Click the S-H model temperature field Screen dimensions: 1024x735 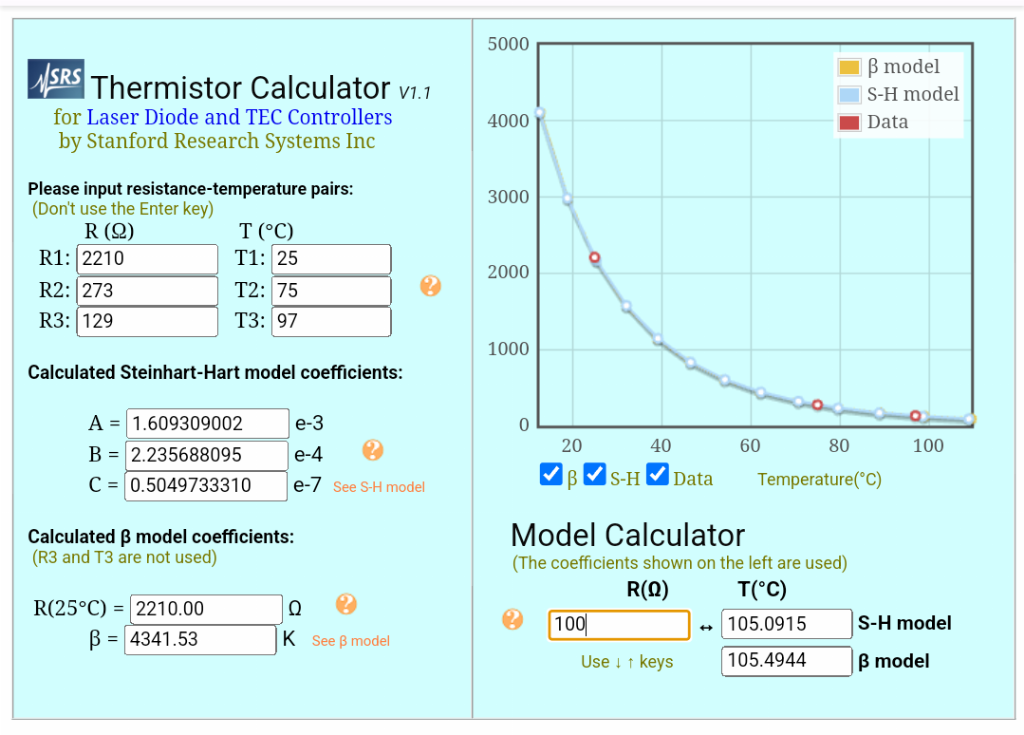click(786, 625)
